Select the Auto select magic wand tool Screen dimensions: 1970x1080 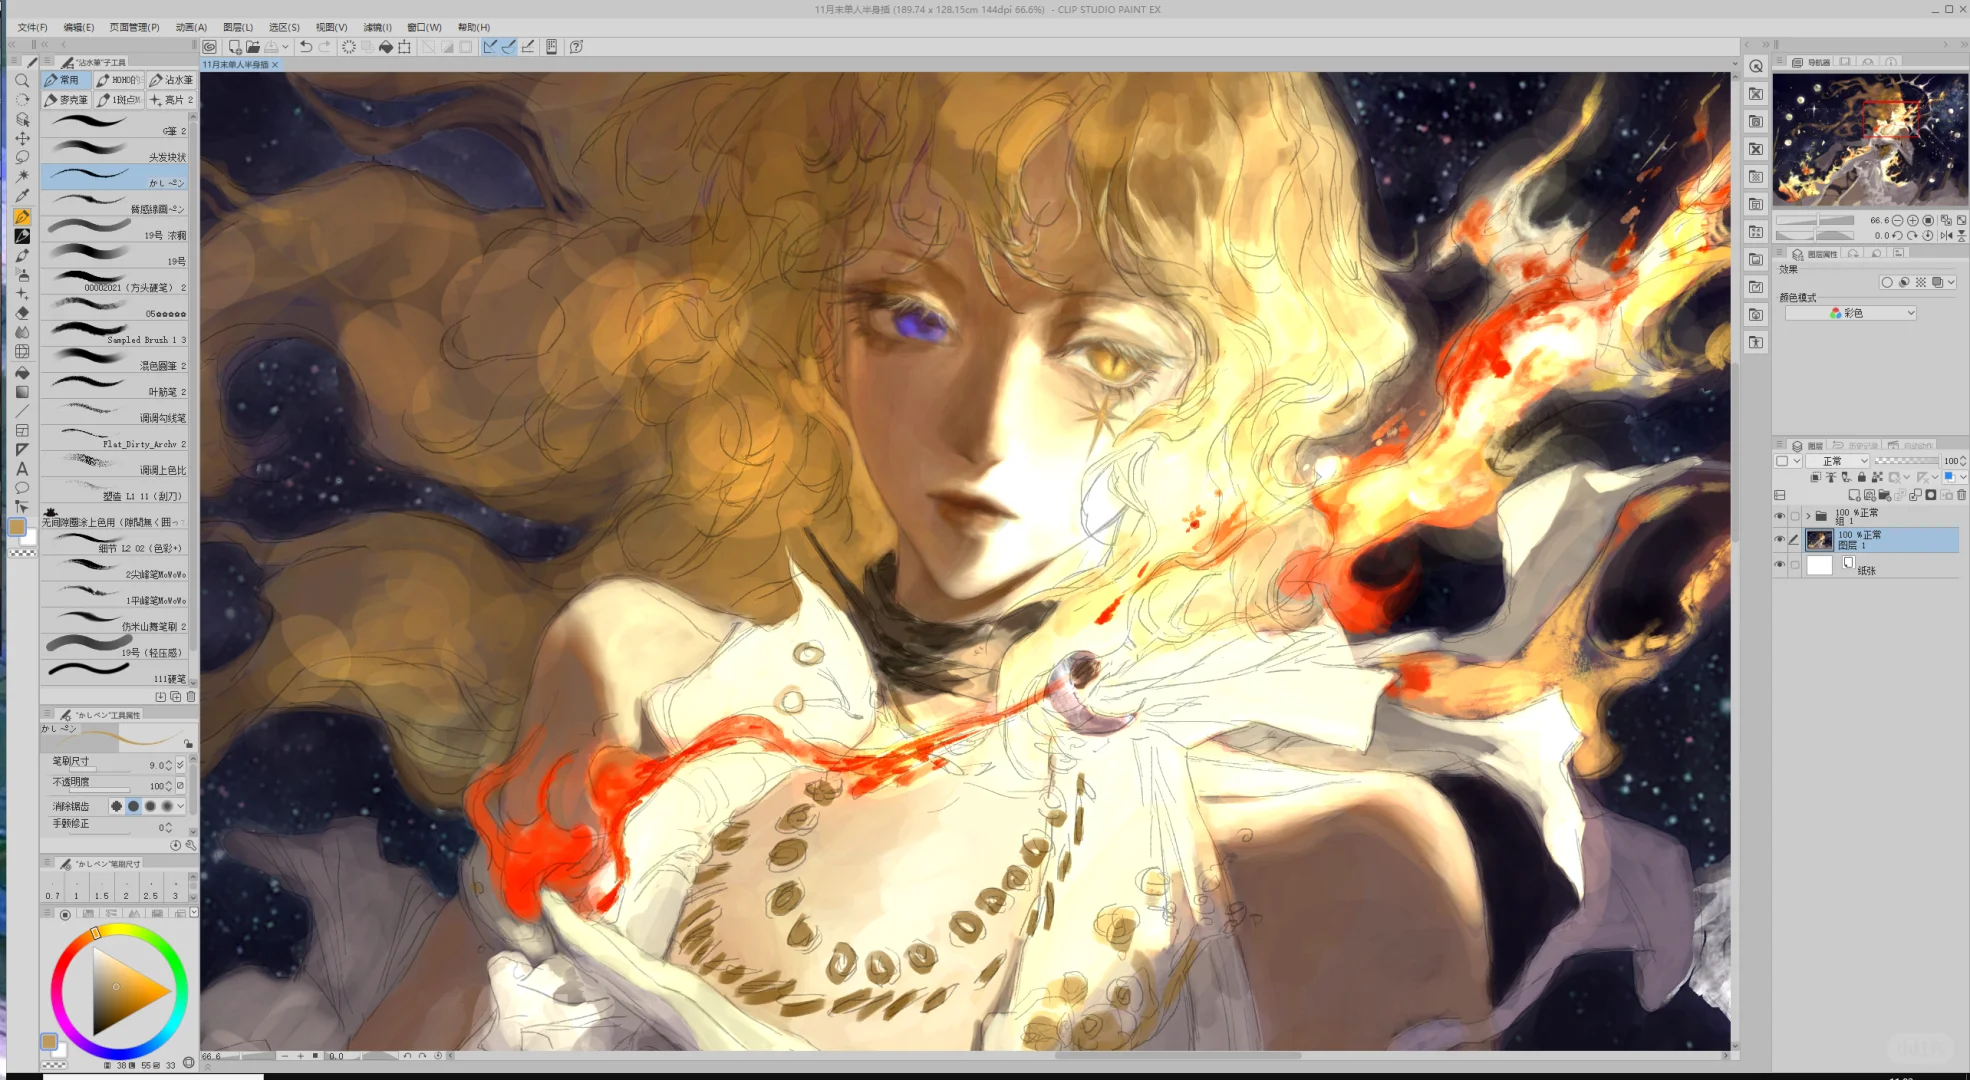(22, 176)
